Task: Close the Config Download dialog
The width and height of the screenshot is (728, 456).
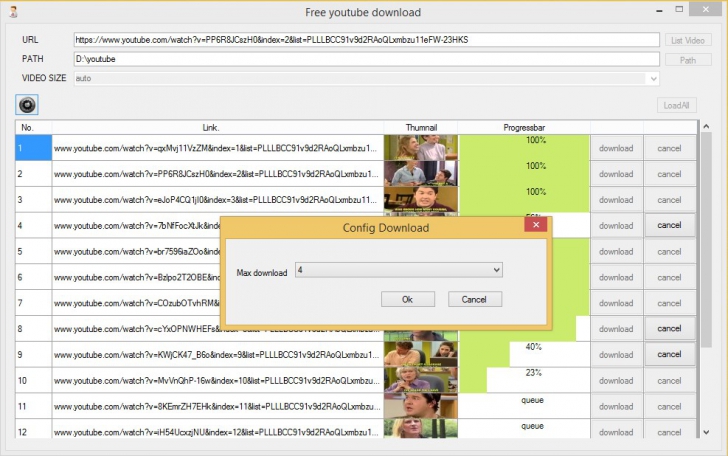Action: pos(536,225)
